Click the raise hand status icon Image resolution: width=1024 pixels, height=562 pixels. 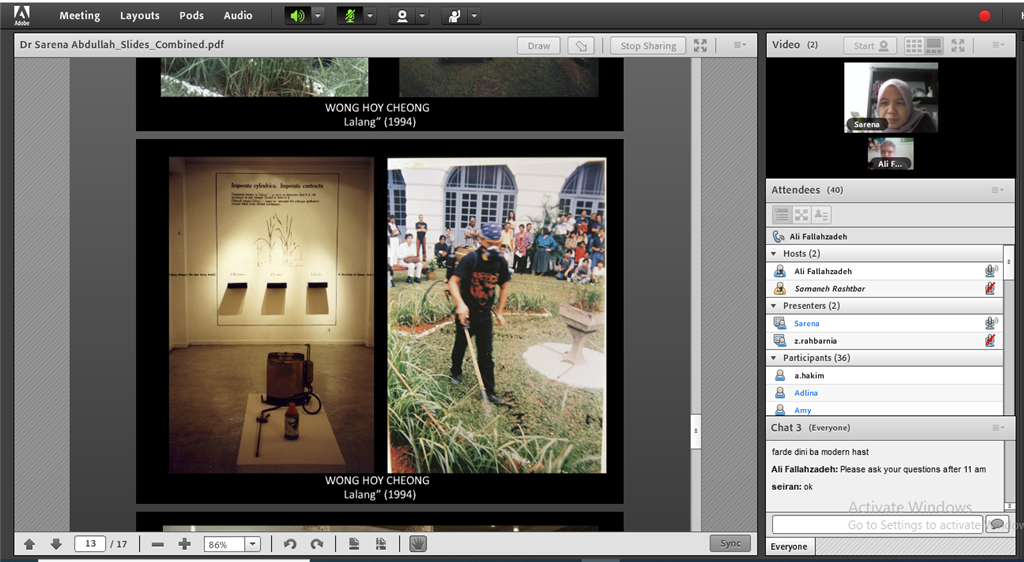coord(455,16)
